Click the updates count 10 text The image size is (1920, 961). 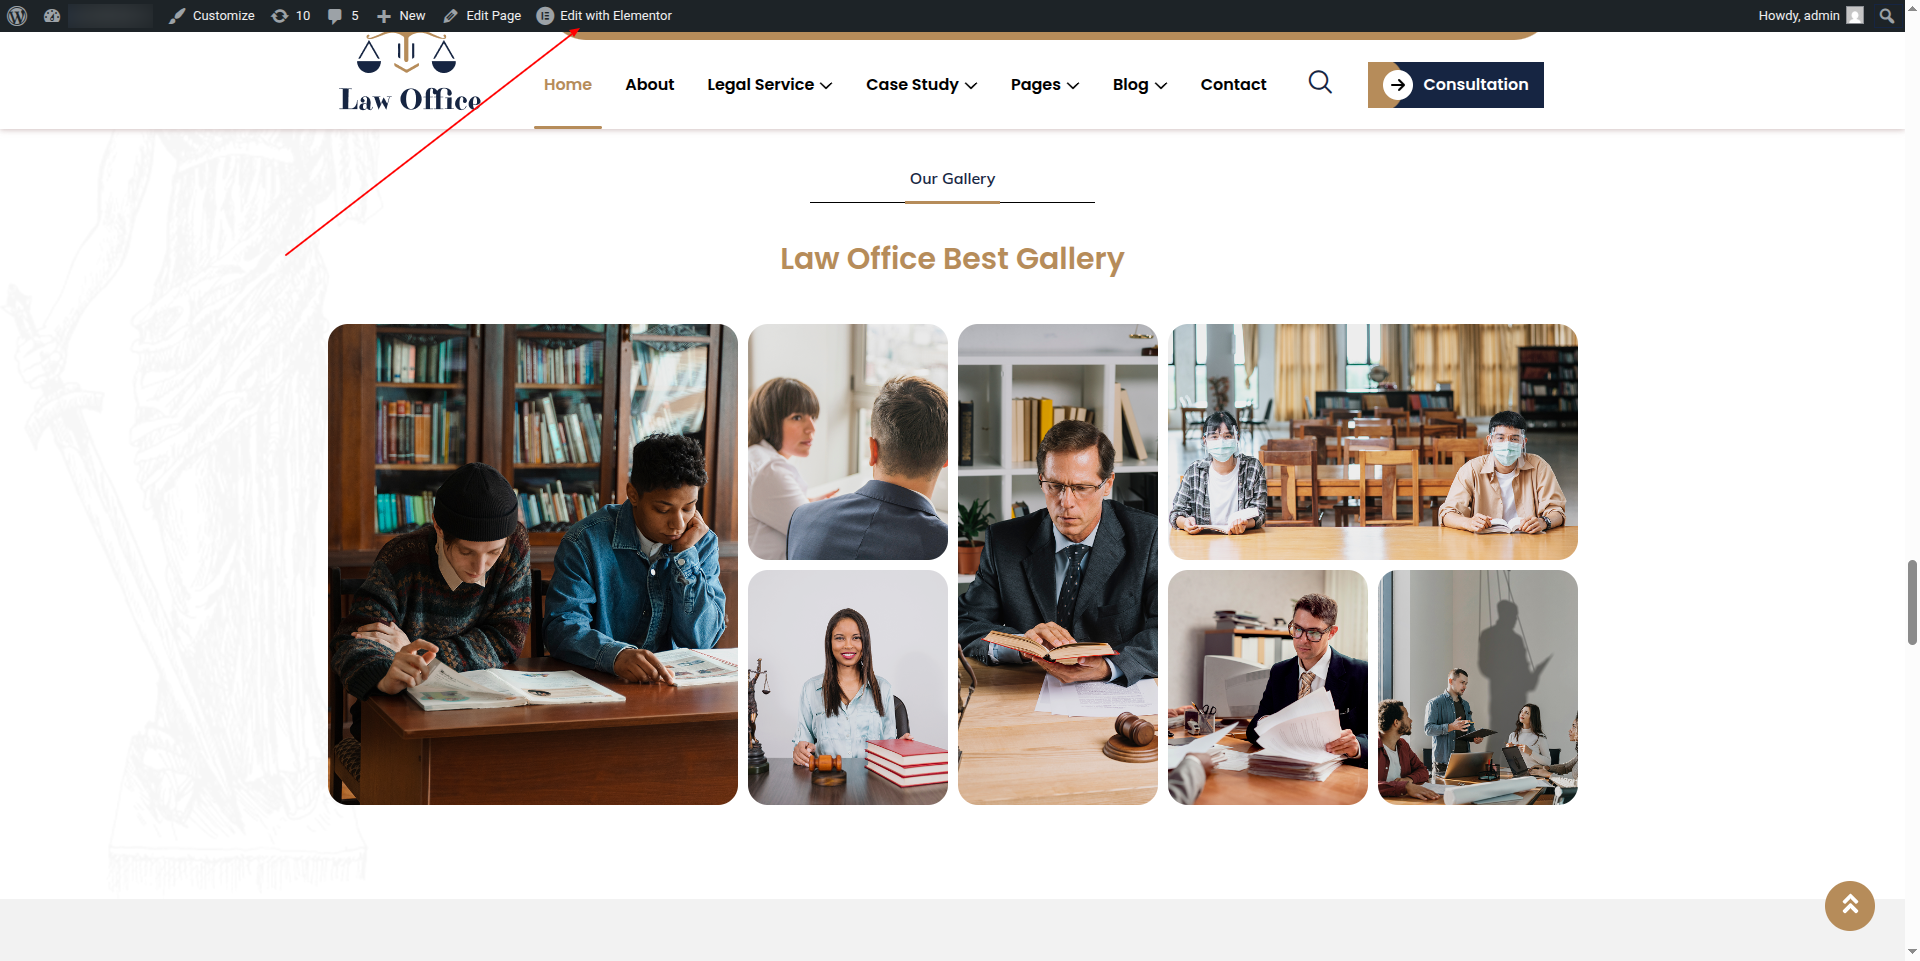coord(303,16)
